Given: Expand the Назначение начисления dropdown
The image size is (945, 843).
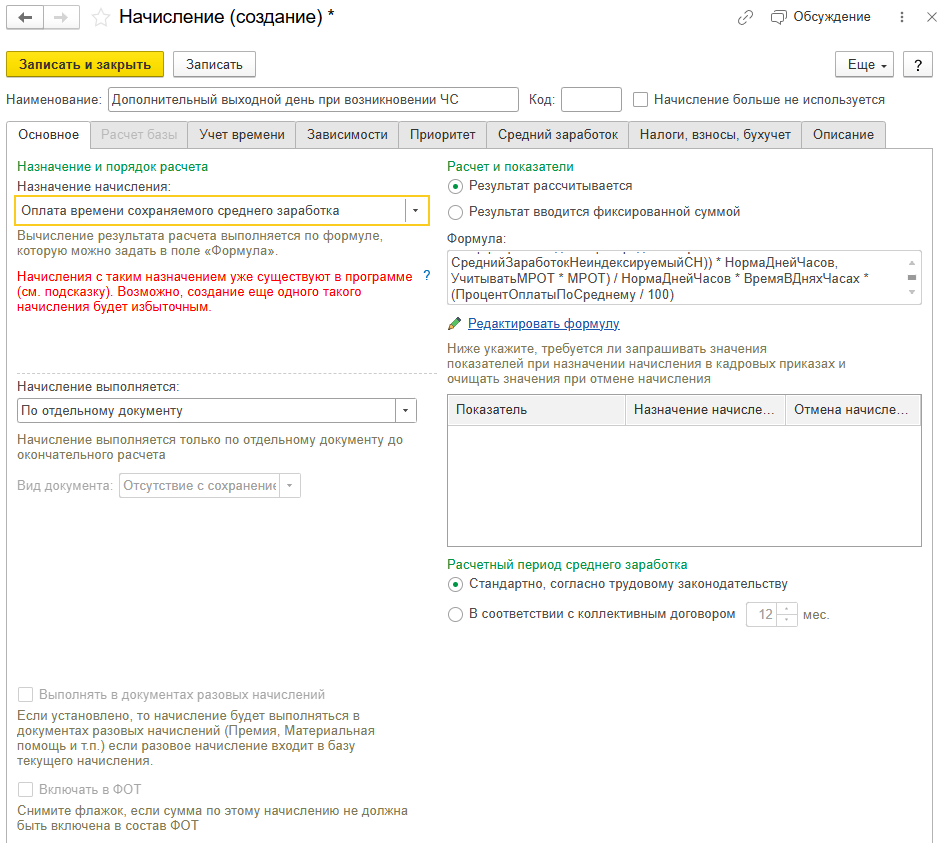Looking at the screenshot, I should coord(416,210).
